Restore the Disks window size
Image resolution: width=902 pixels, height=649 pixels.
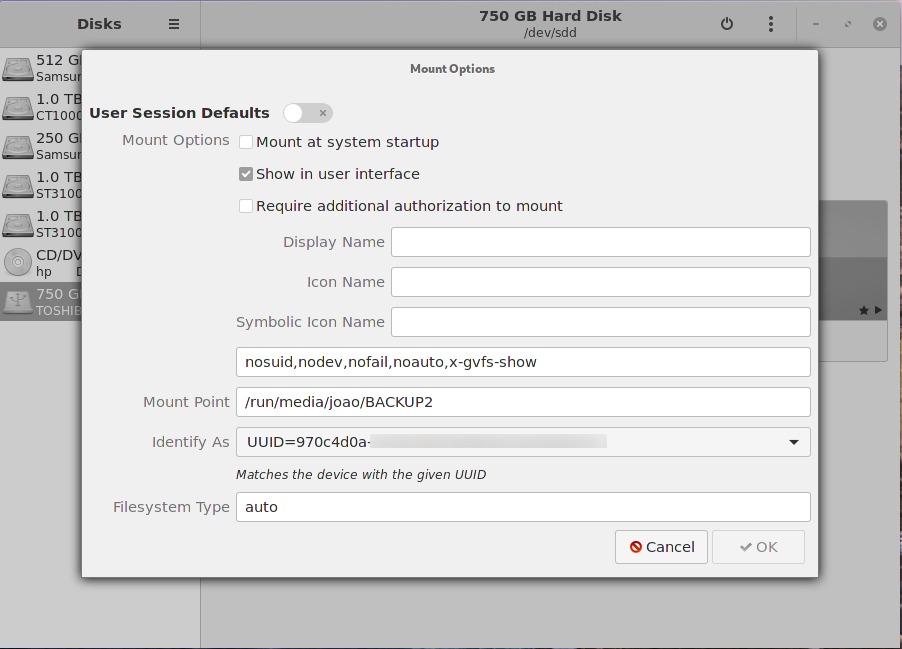click(848, 24)
